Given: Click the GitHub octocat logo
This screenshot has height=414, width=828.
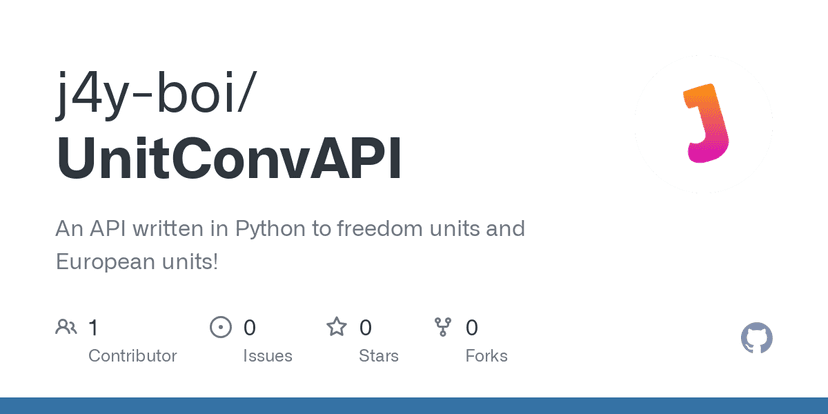Looking at the screenshot, I should click(x=757, y=338).
